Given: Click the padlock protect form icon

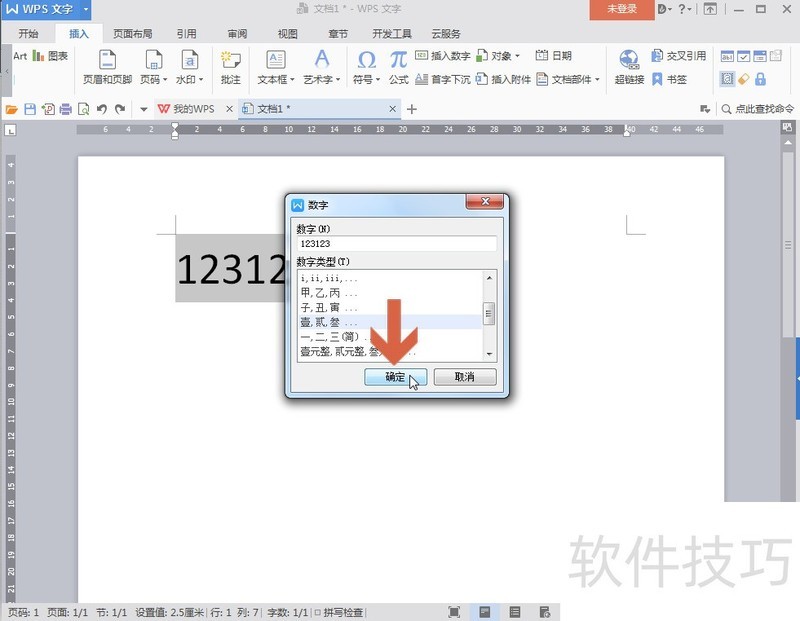Looking at the screenshot, I should click(760, 79).
